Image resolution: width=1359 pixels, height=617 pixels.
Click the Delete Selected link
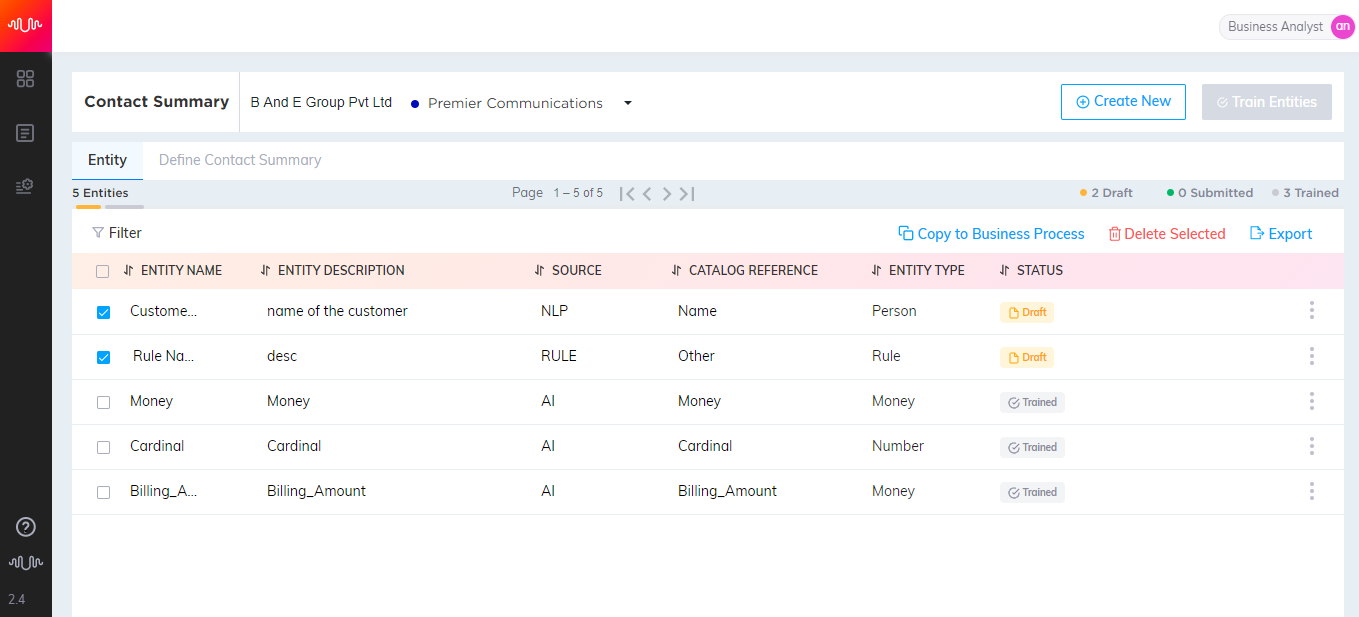1166,234
